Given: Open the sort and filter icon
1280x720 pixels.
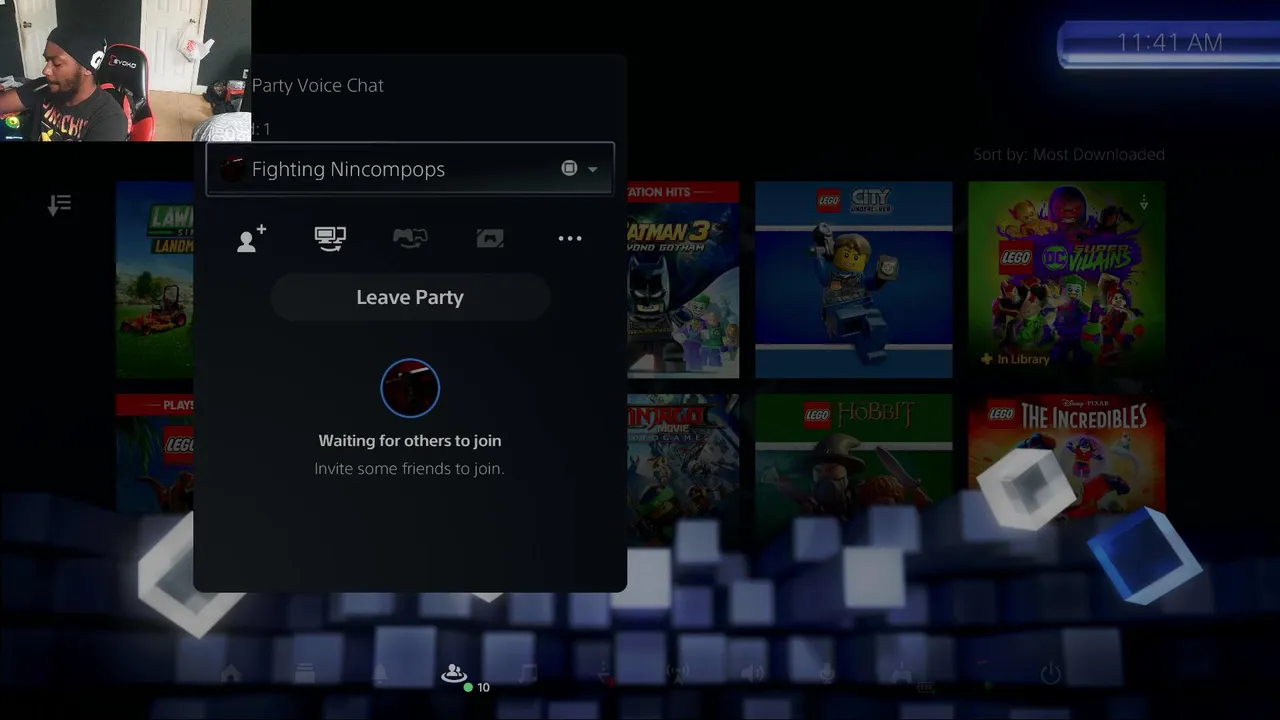Looking at the screenshot, I should pos(59,205).
